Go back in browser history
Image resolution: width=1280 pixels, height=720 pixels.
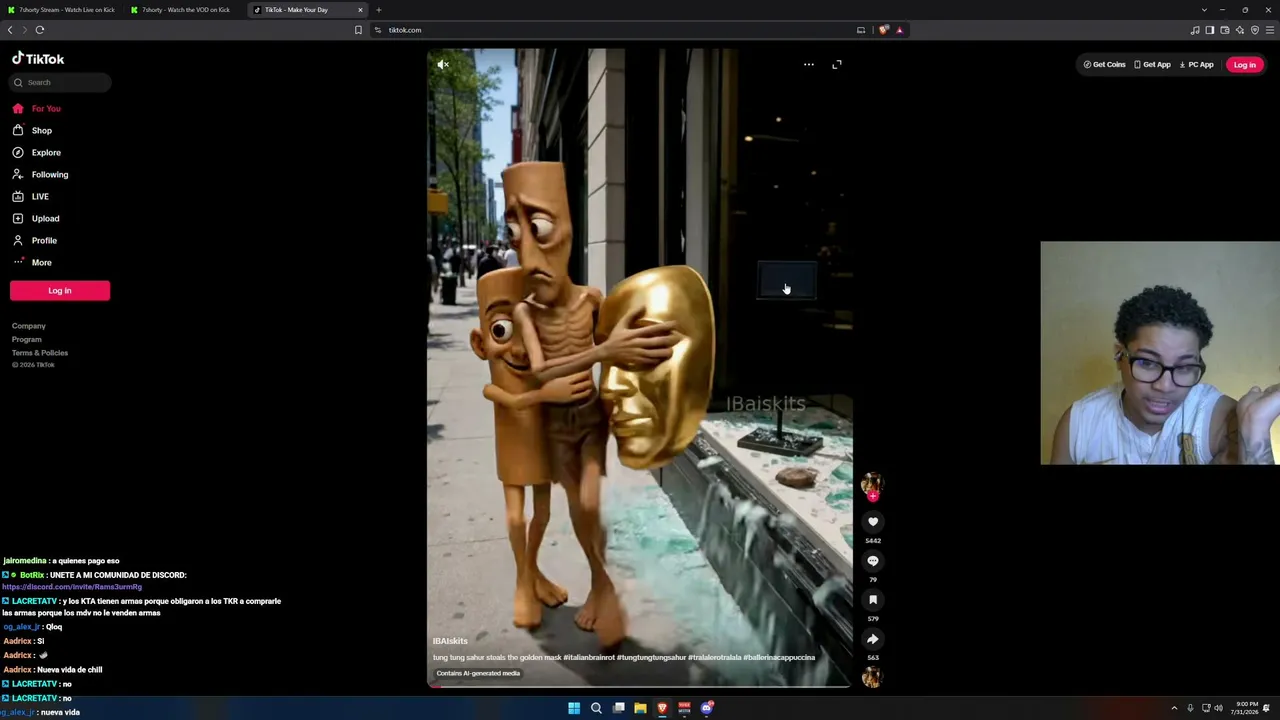[10, 30]
